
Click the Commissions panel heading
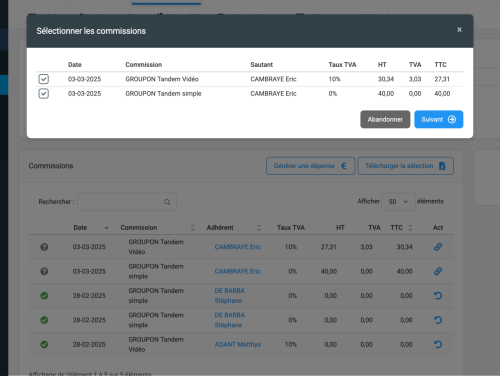[51, 166]
